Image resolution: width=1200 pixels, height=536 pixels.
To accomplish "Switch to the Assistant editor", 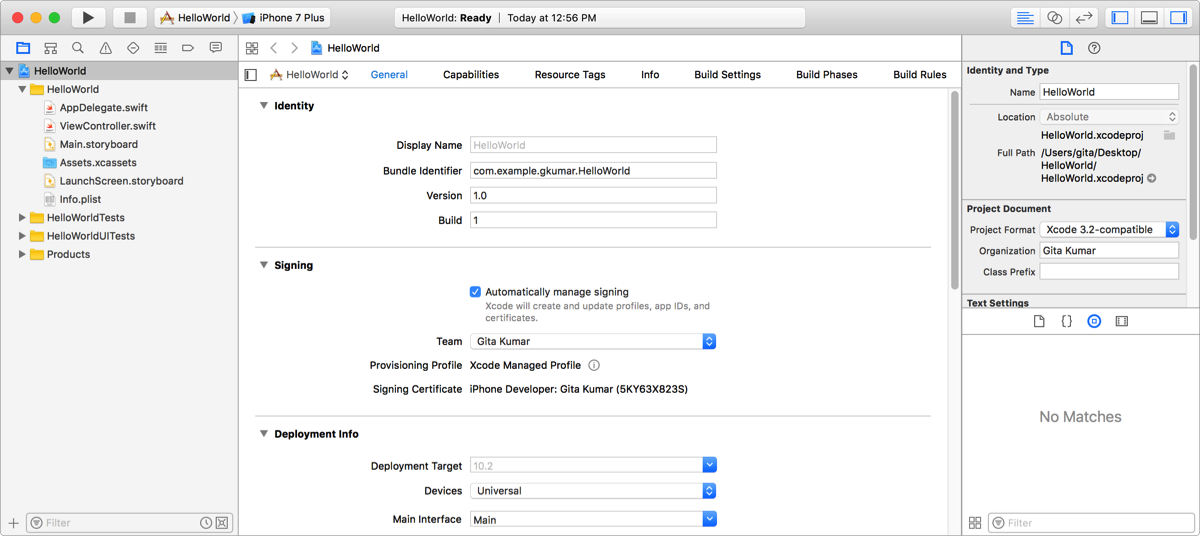I will [x=1054, y=18].
